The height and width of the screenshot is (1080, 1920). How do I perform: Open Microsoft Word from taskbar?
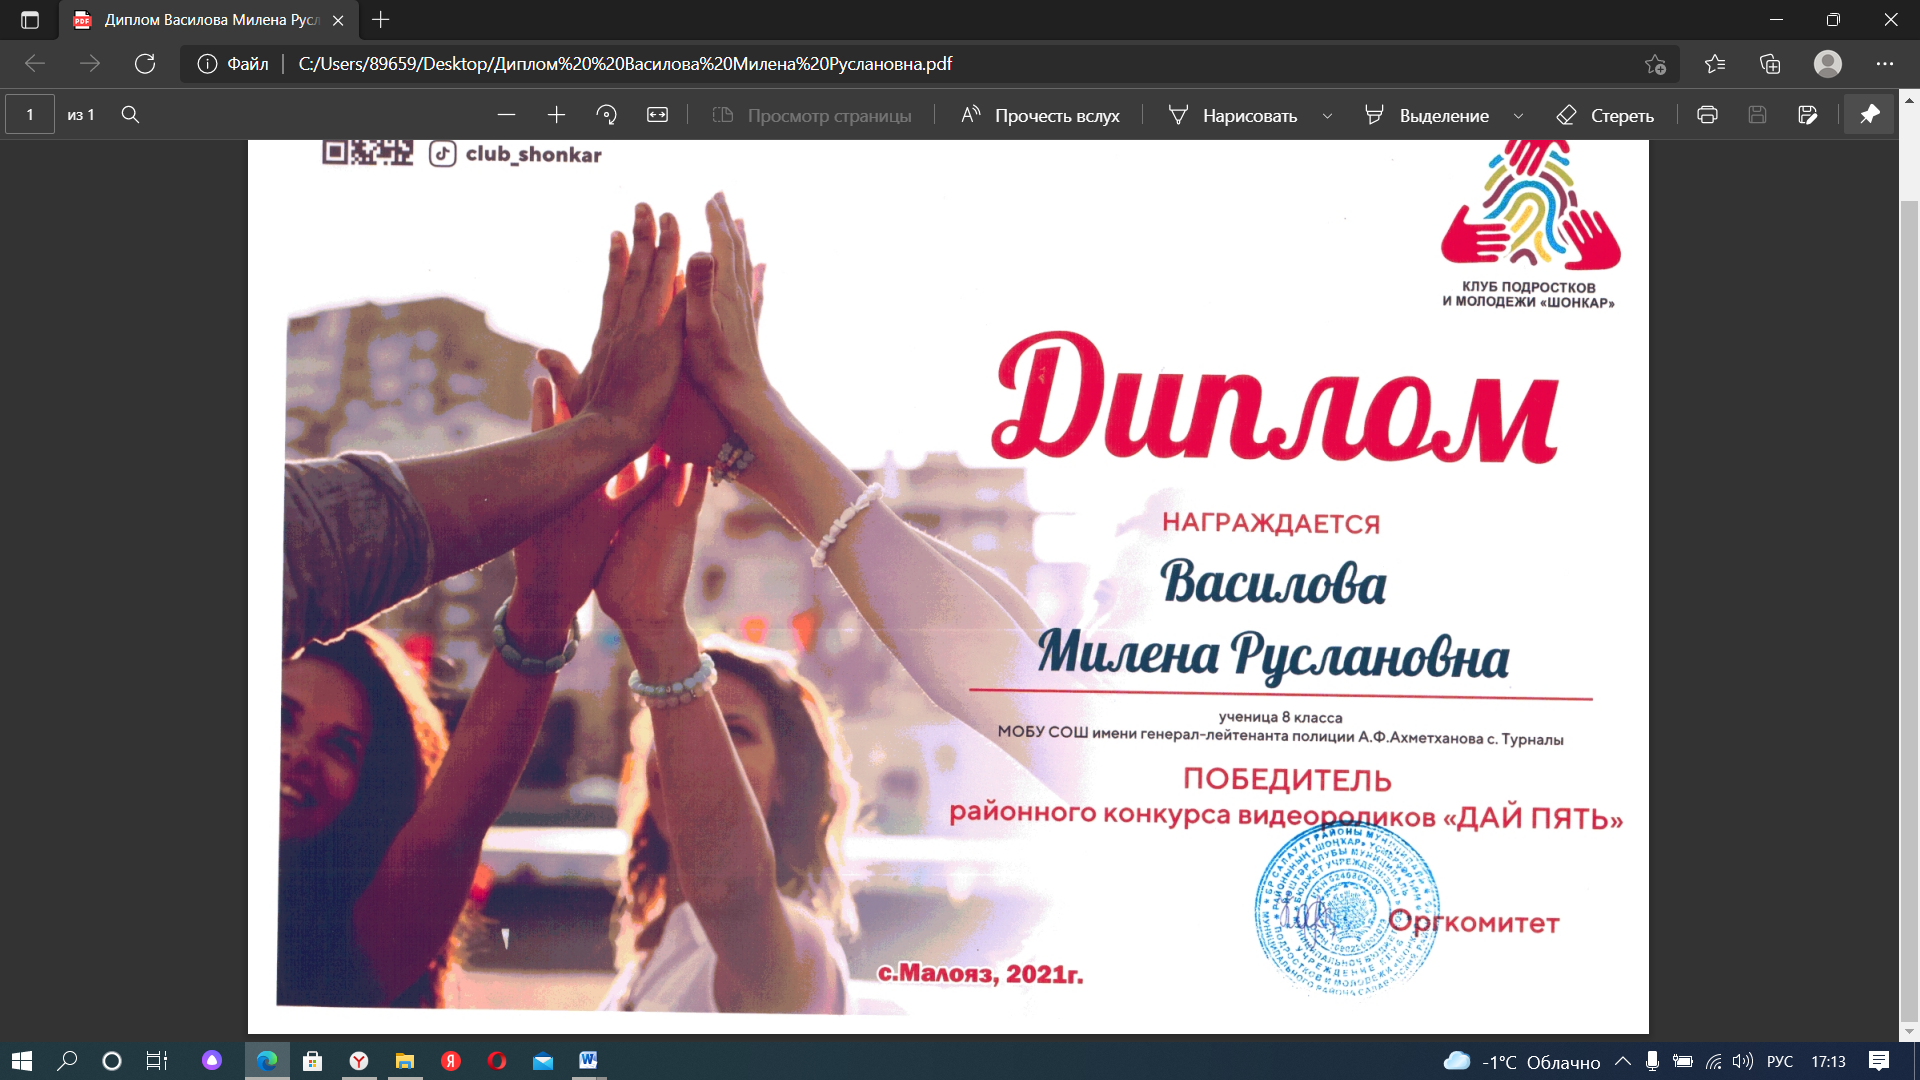(x=589, y=1061)
